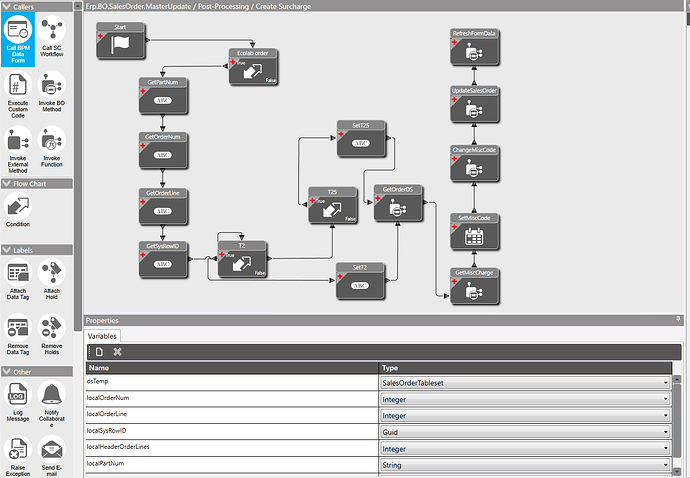The height and width of the screenshot is (478, 690).
Task: Choose the Invoke BO Method tool
Action: point(51,92)
